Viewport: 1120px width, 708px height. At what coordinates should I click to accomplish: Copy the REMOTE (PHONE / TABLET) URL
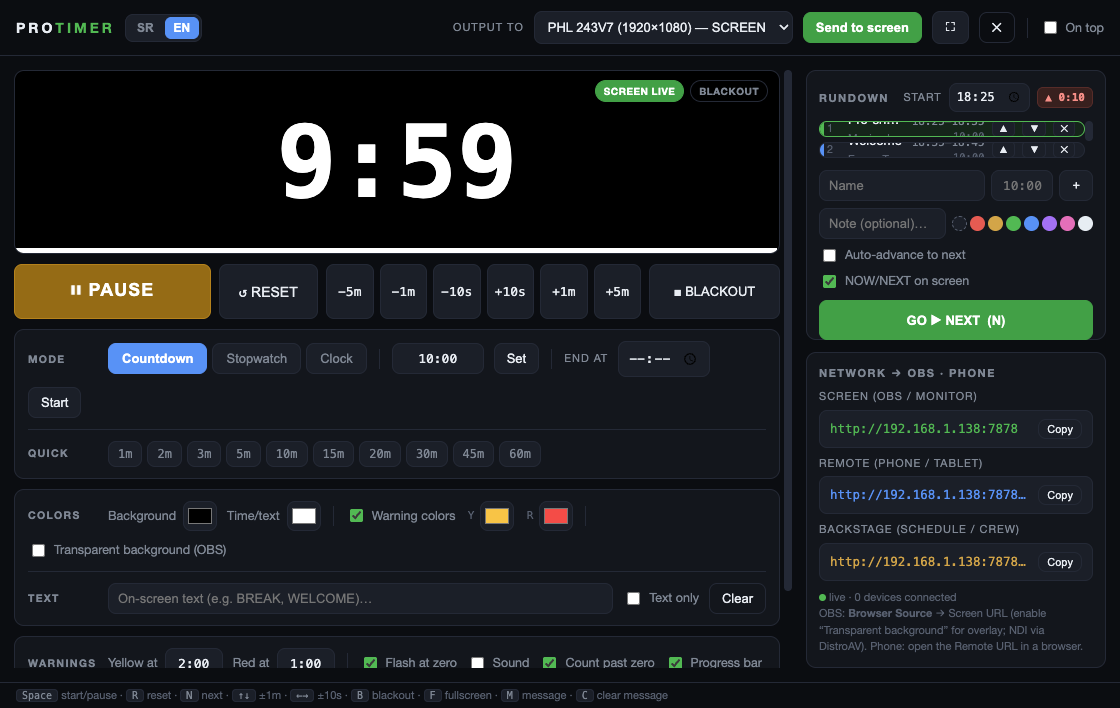1060,495
